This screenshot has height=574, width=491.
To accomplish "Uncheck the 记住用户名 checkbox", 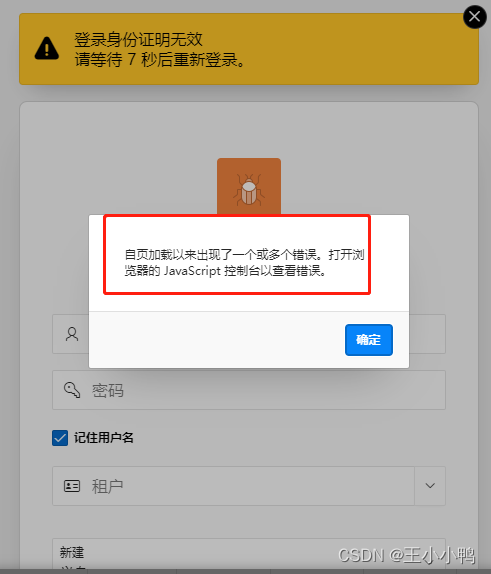I will [x=60, y=438].
